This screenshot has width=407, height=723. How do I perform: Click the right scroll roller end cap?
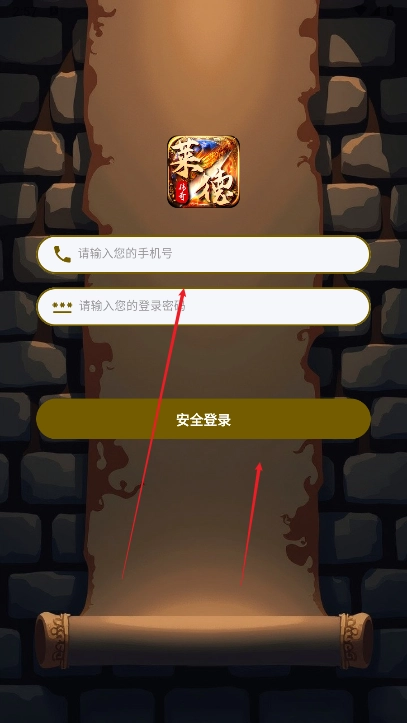356,640
